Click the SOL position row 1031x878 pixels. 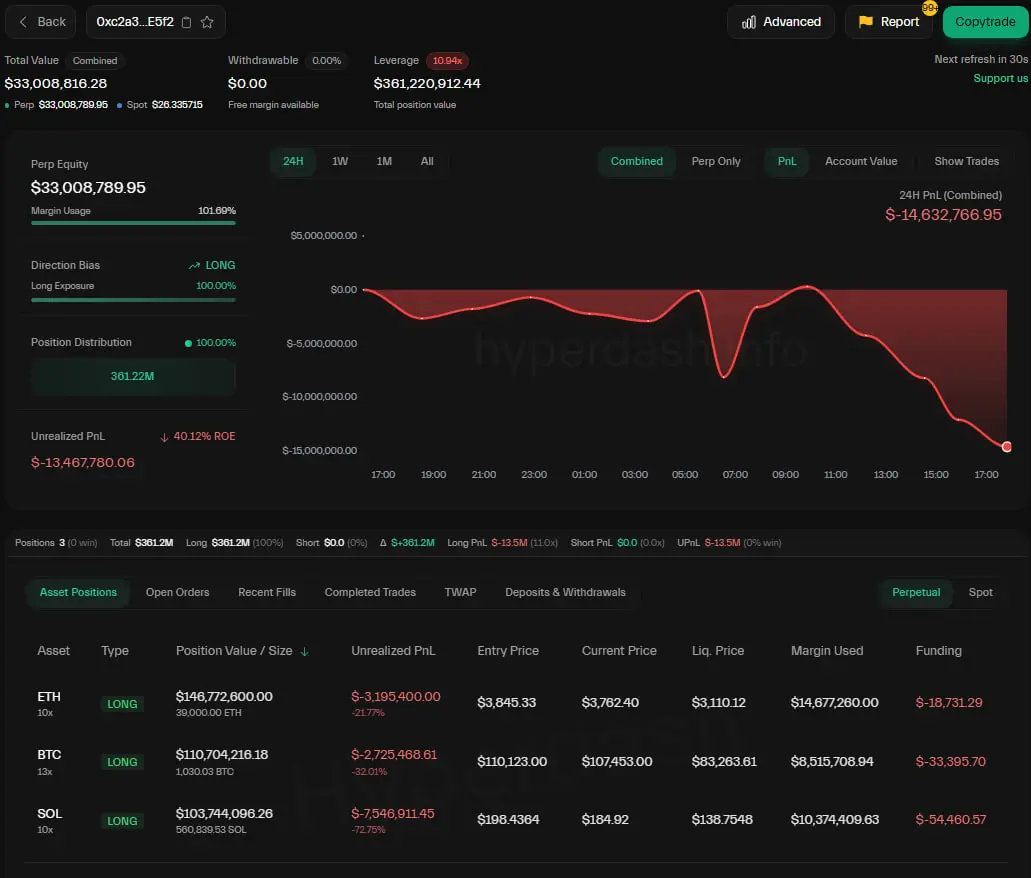[x=500, y=820]
